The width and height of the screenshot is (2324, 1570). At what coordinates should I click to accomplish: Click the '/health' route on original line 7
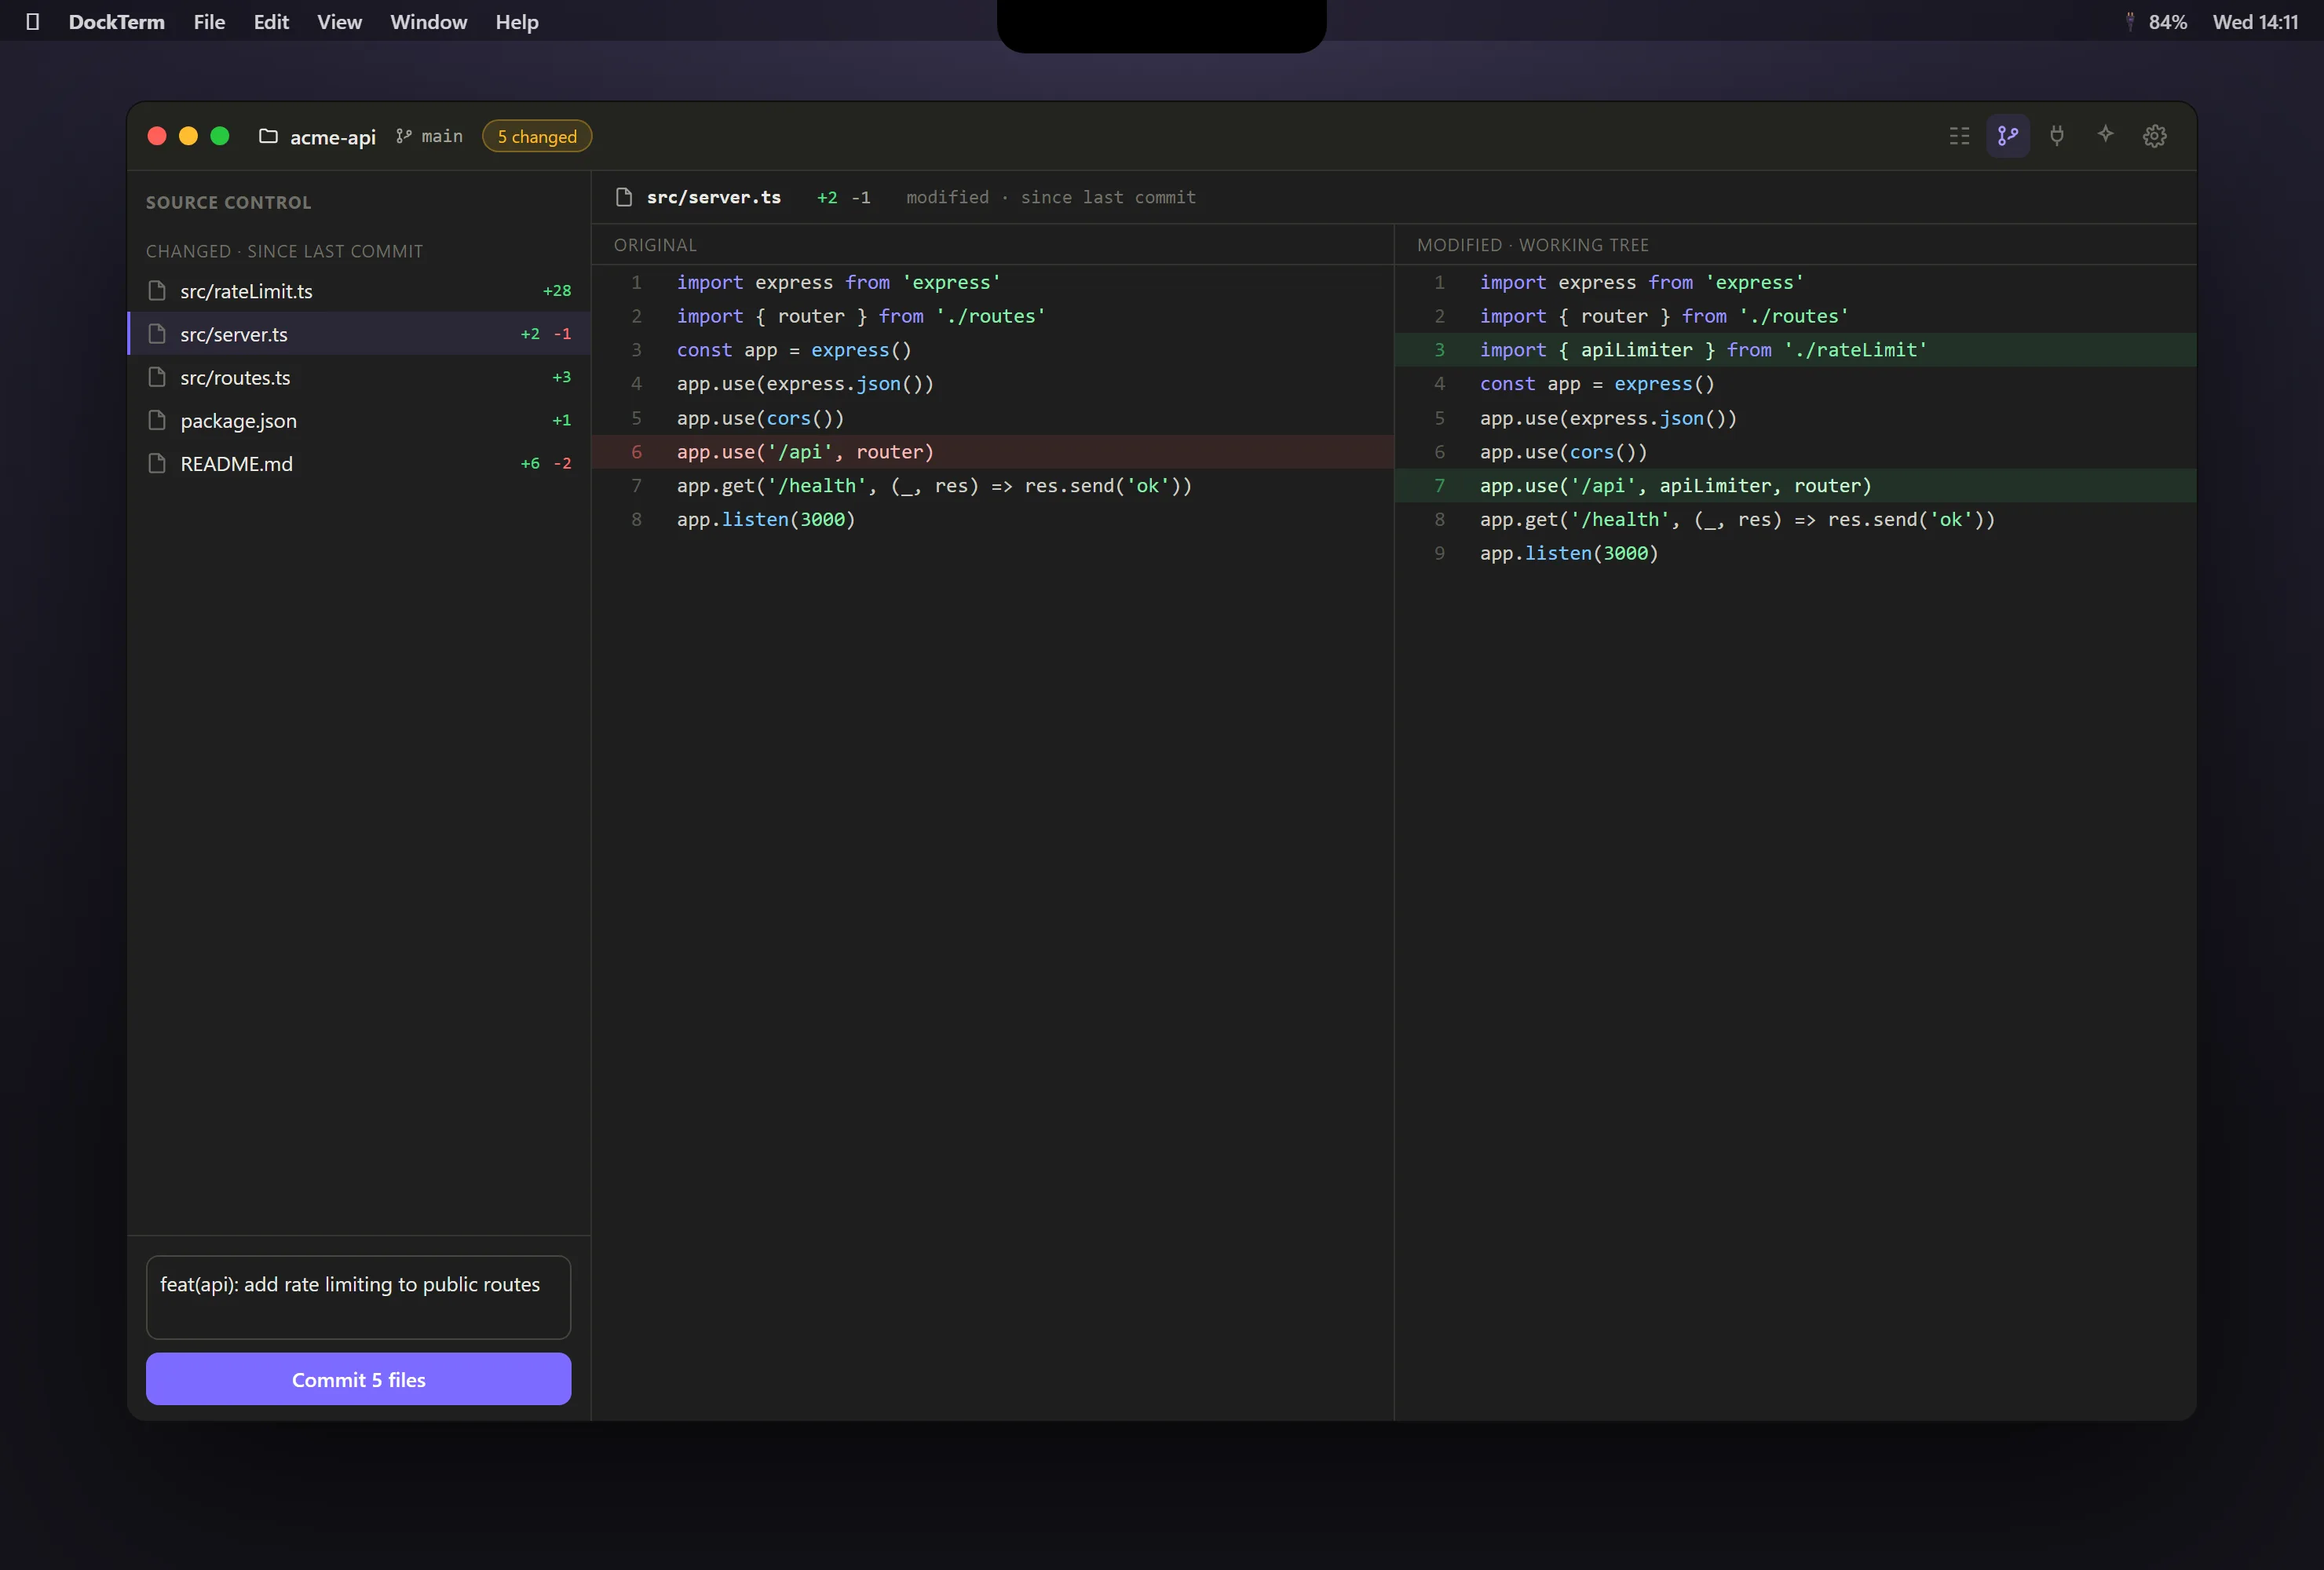[817, 486]
